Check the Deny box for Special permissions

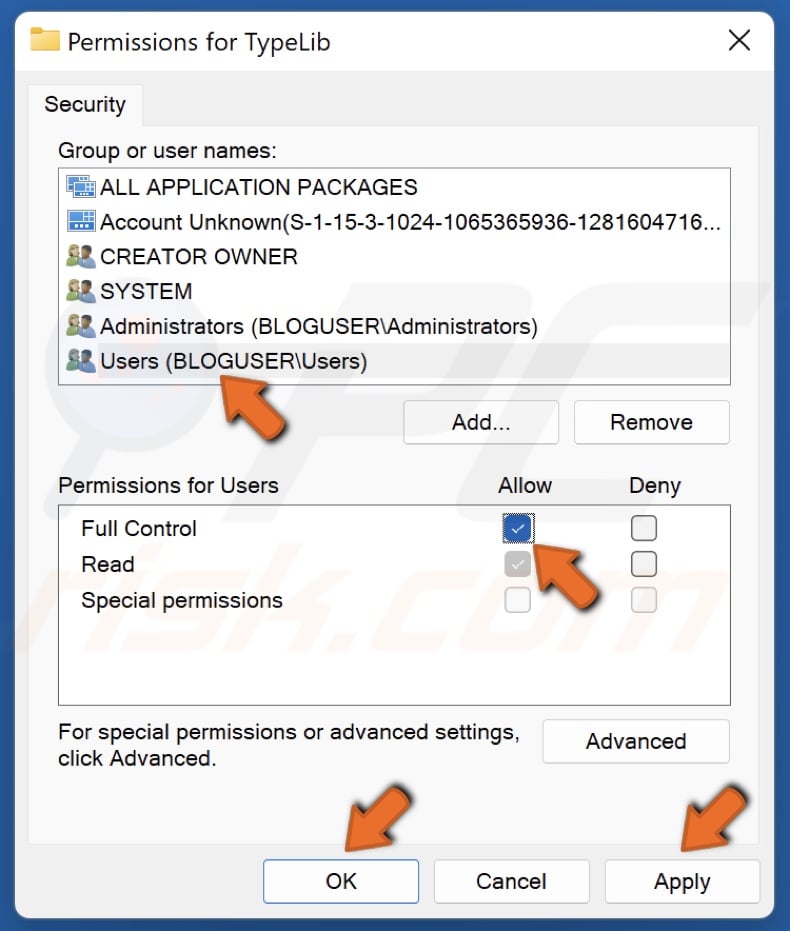tap(644, 600)
